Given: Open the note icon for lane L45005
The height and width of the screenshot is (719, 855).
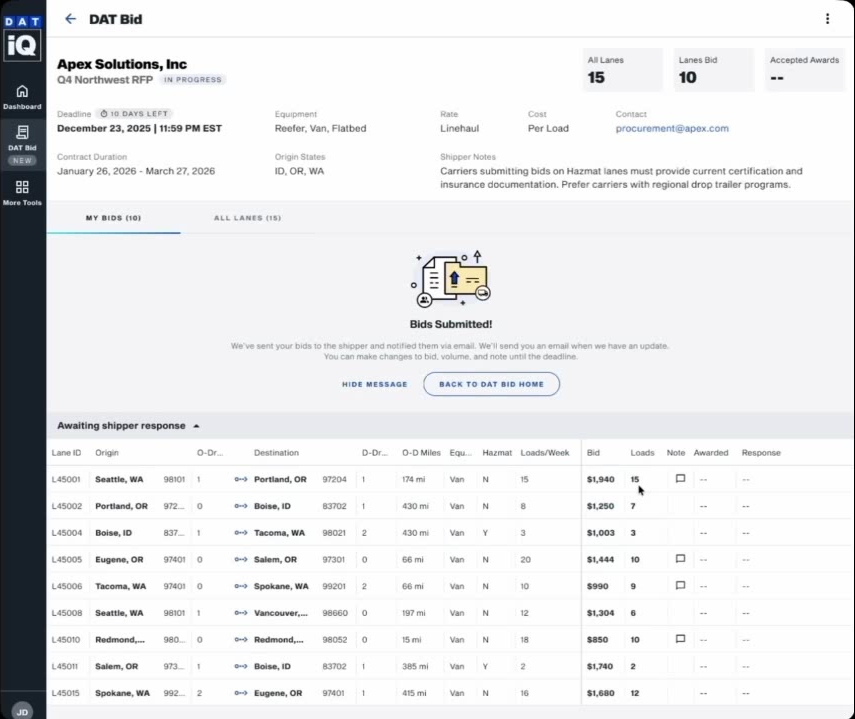Looking at the screenshot, I should click(680, 559).
